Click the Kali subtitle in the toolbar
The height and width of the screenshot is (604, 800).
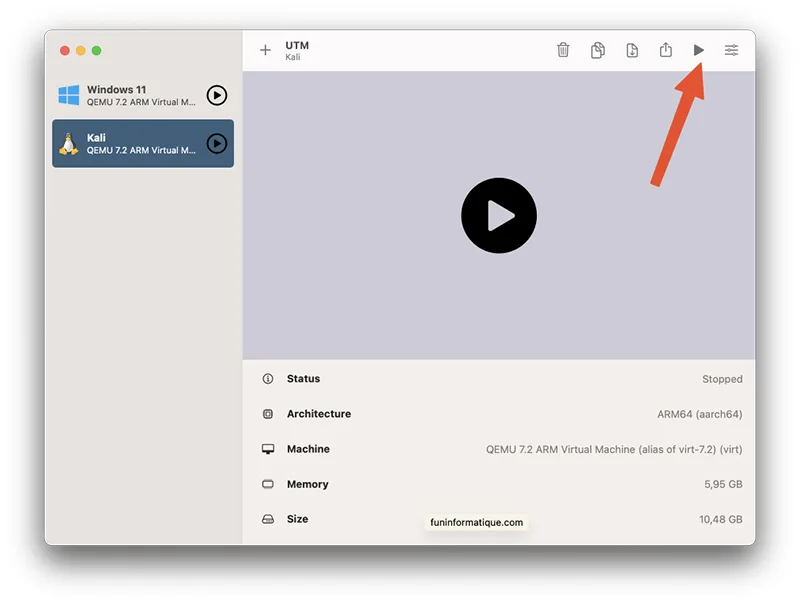(293, 57)
